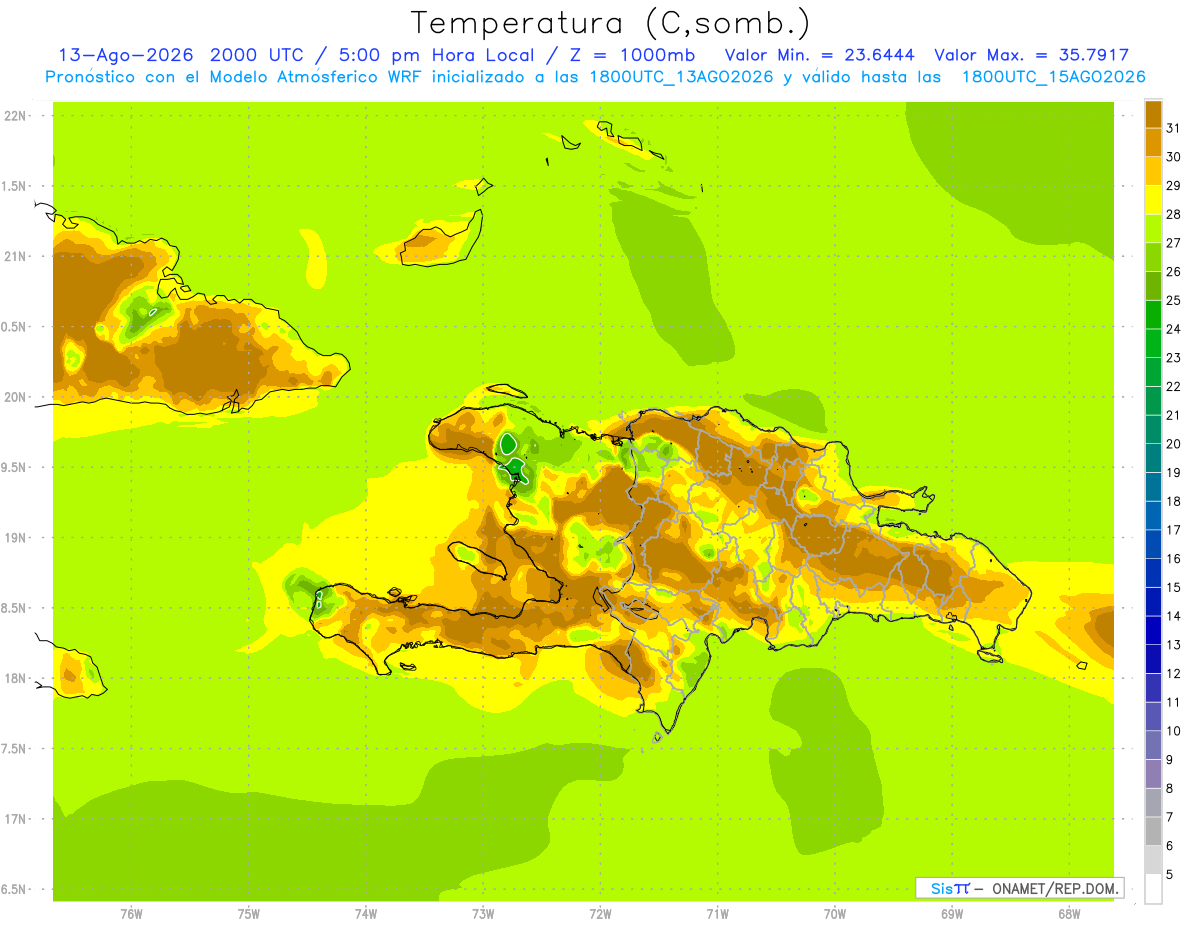The width and height of the screenshot is (1200, 927).
Task: Click the 76W longitude axis label
Action: point(131,914)
